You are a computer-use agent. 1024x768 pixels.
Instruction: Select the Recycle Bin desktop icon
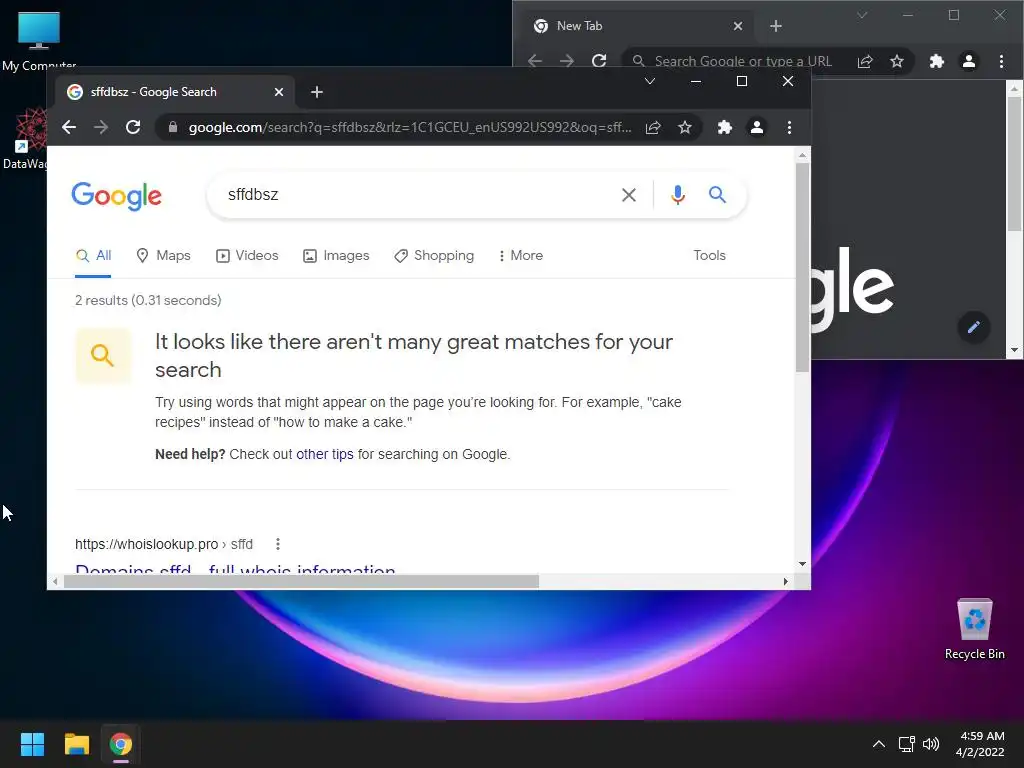(x=974, y=628)
